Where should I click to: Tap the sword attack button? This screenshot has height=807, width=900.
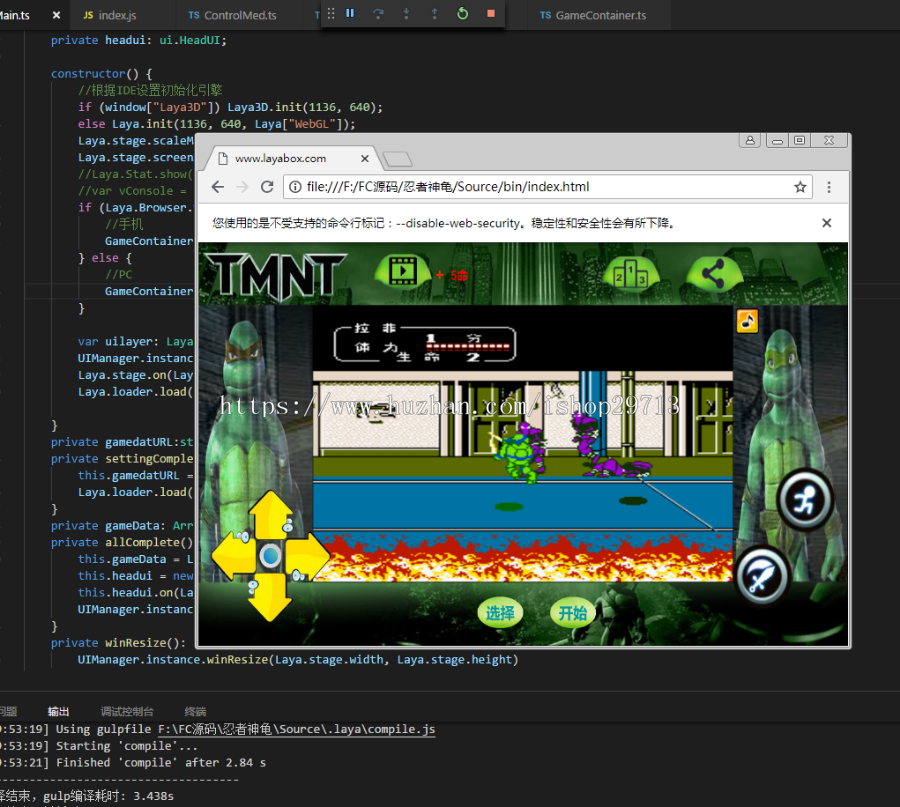(762, 576)
